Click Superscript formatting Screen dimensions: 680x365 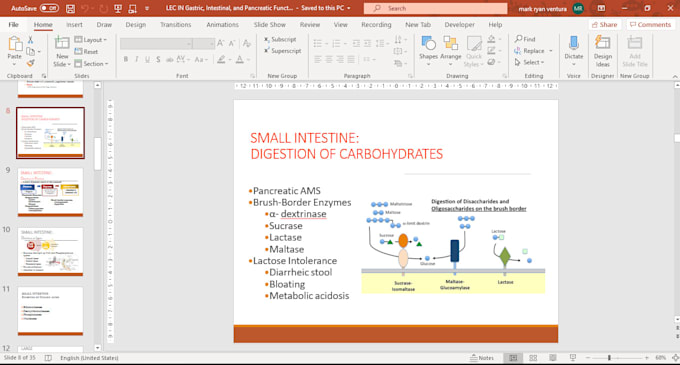pyautogui.click(x=282, y=51)
